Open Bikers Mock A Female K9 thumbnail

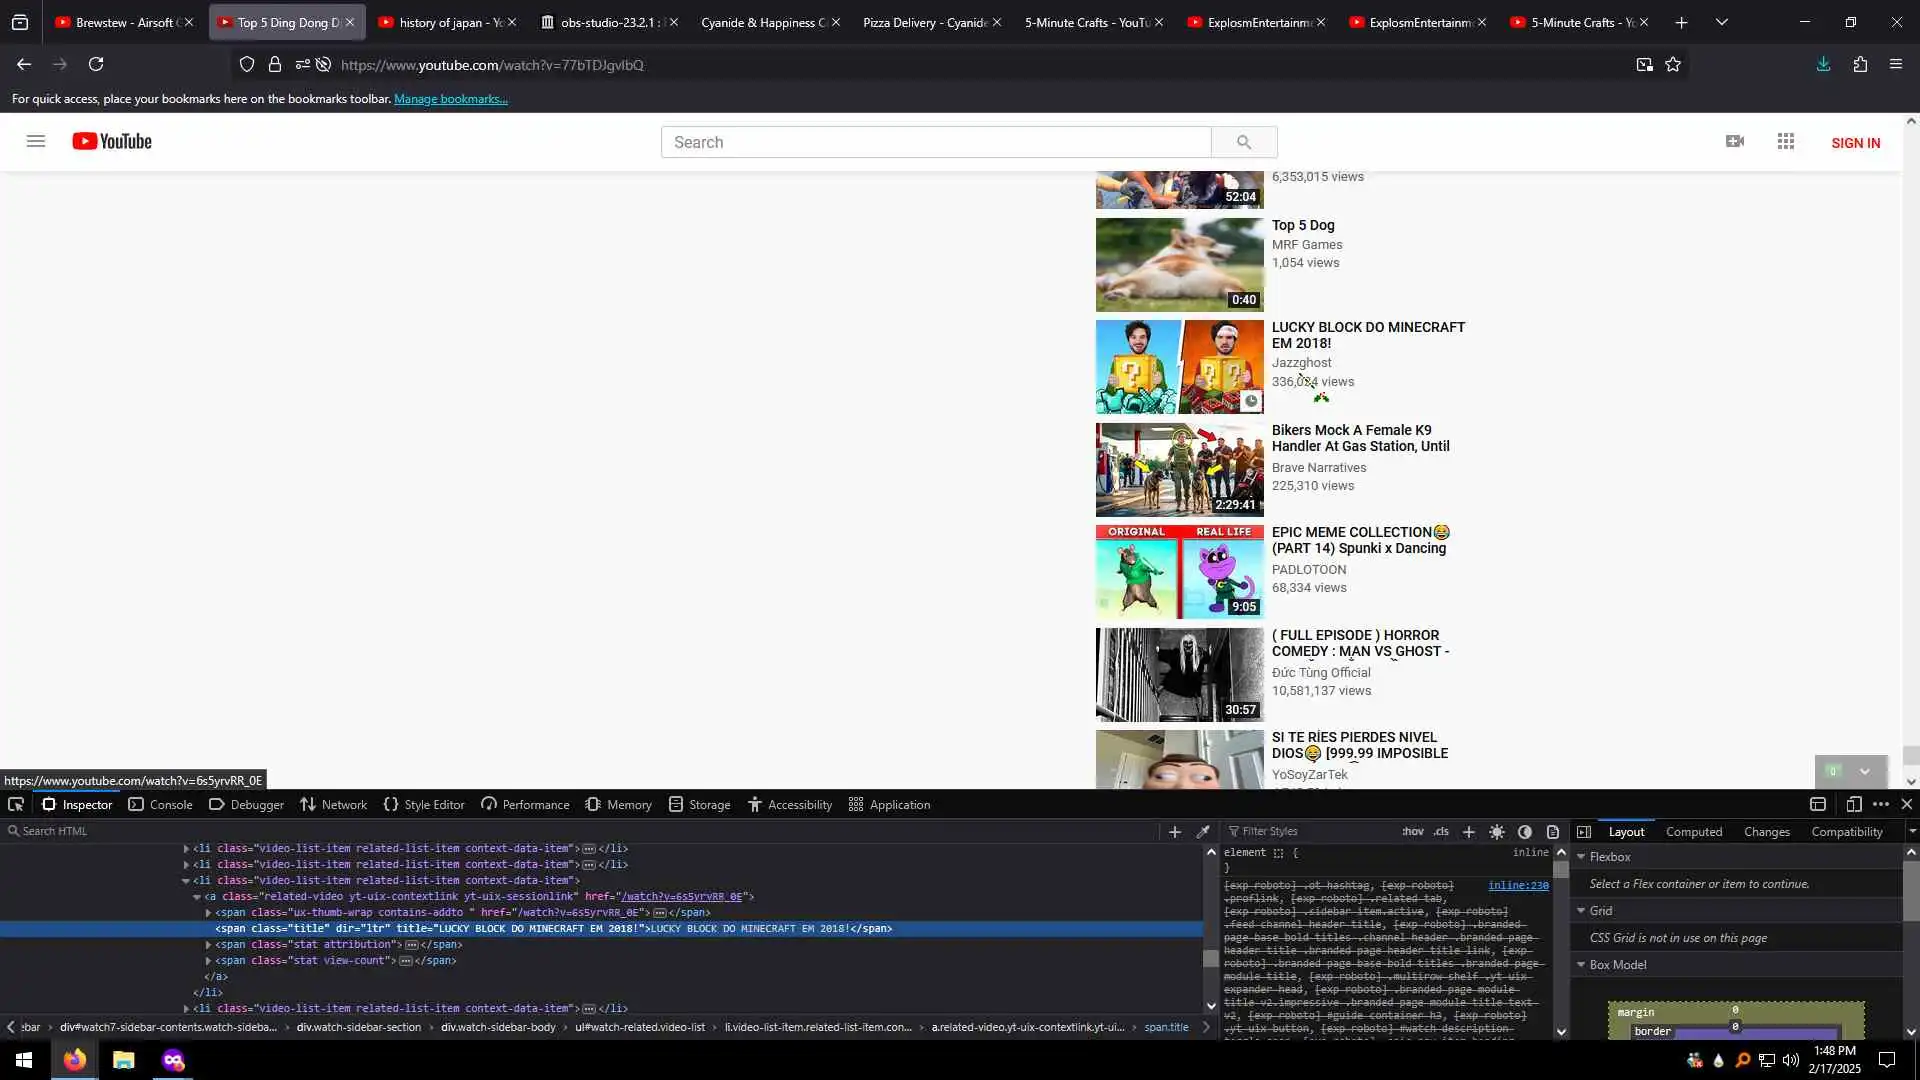coord(1179,470)
